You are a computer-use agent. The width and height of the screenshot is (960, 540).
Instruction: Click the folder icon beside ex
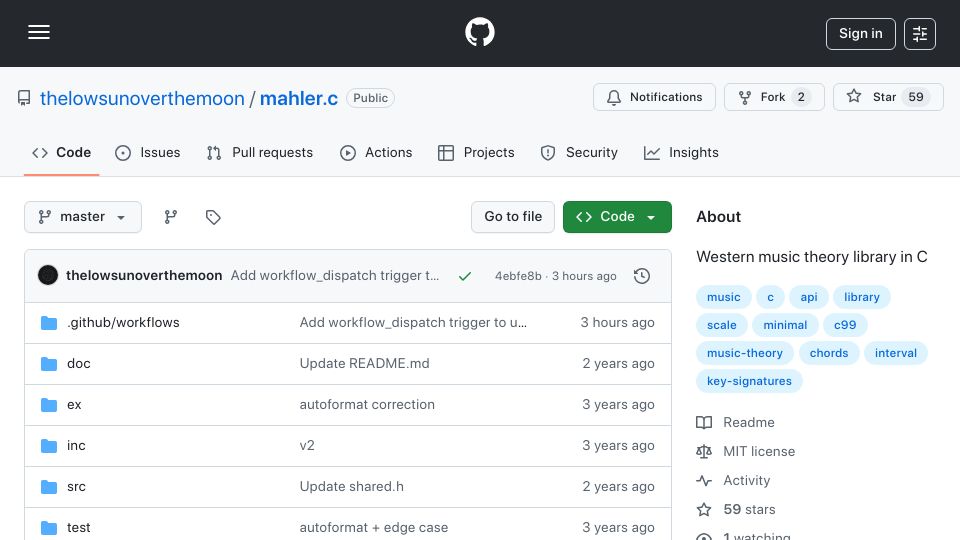tap(49, 405)
